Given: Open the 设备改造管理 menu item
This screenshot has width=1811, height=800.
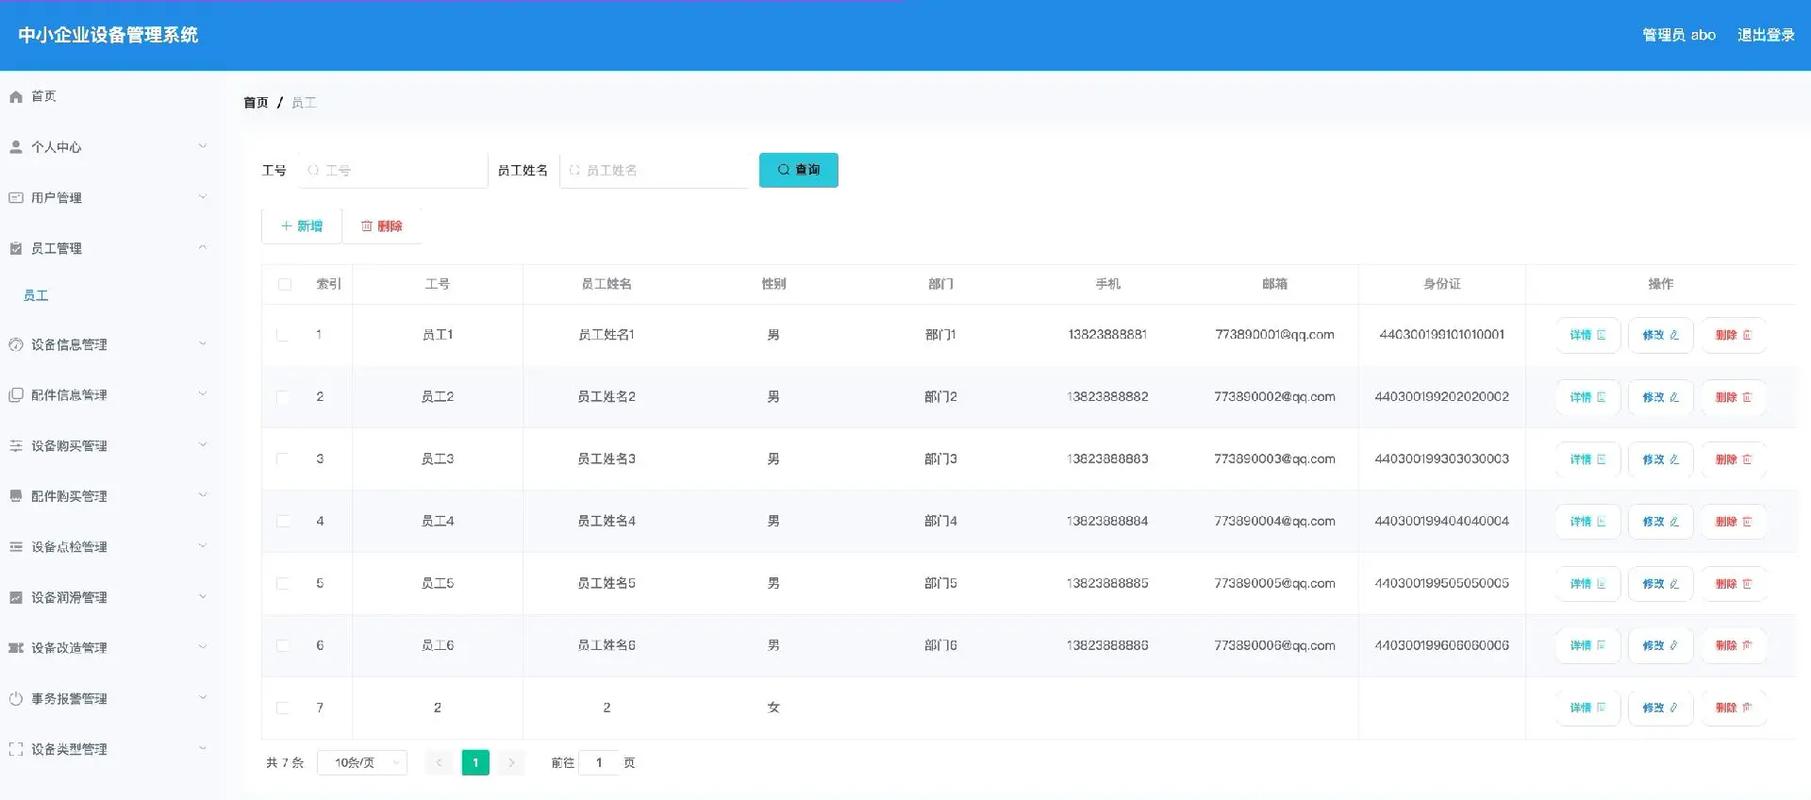Looking at the screenshot, I should tap(112, 648).
